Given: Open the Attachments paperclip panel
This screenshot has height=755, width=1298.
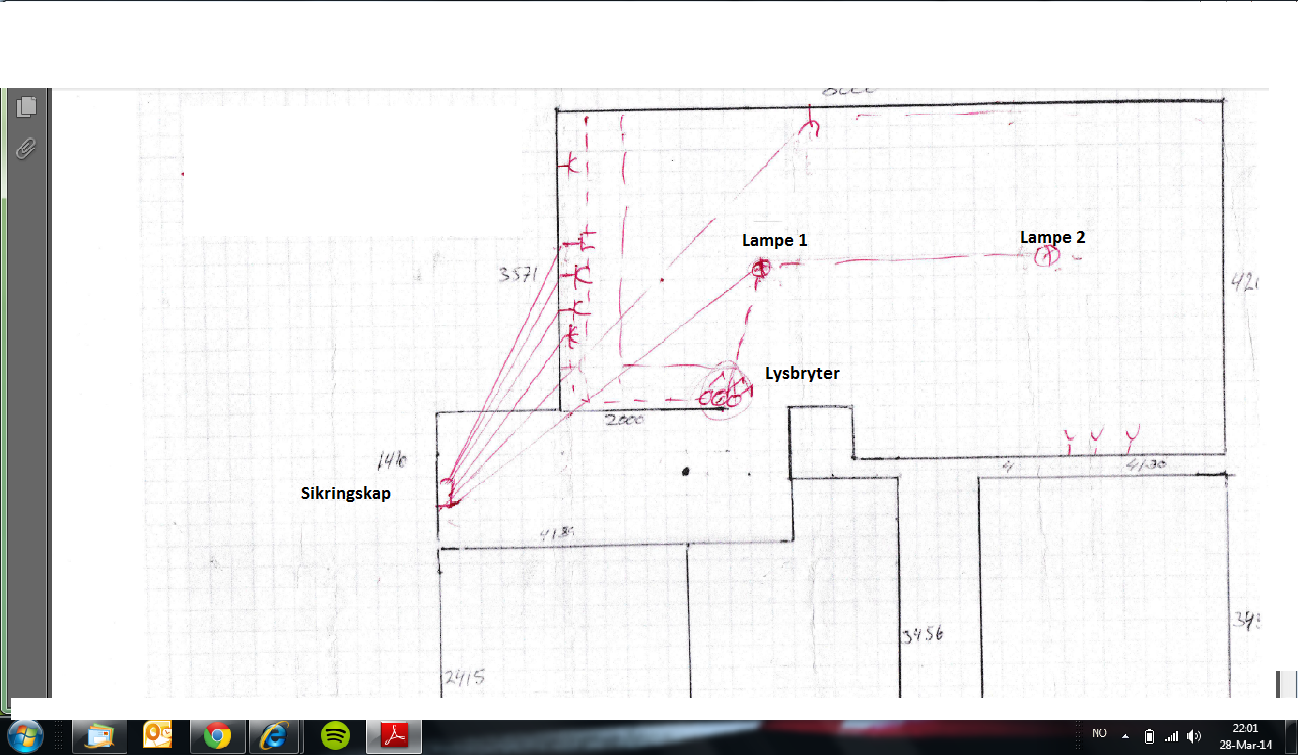Looking at the screenshot, I should [x=27, y=149].
